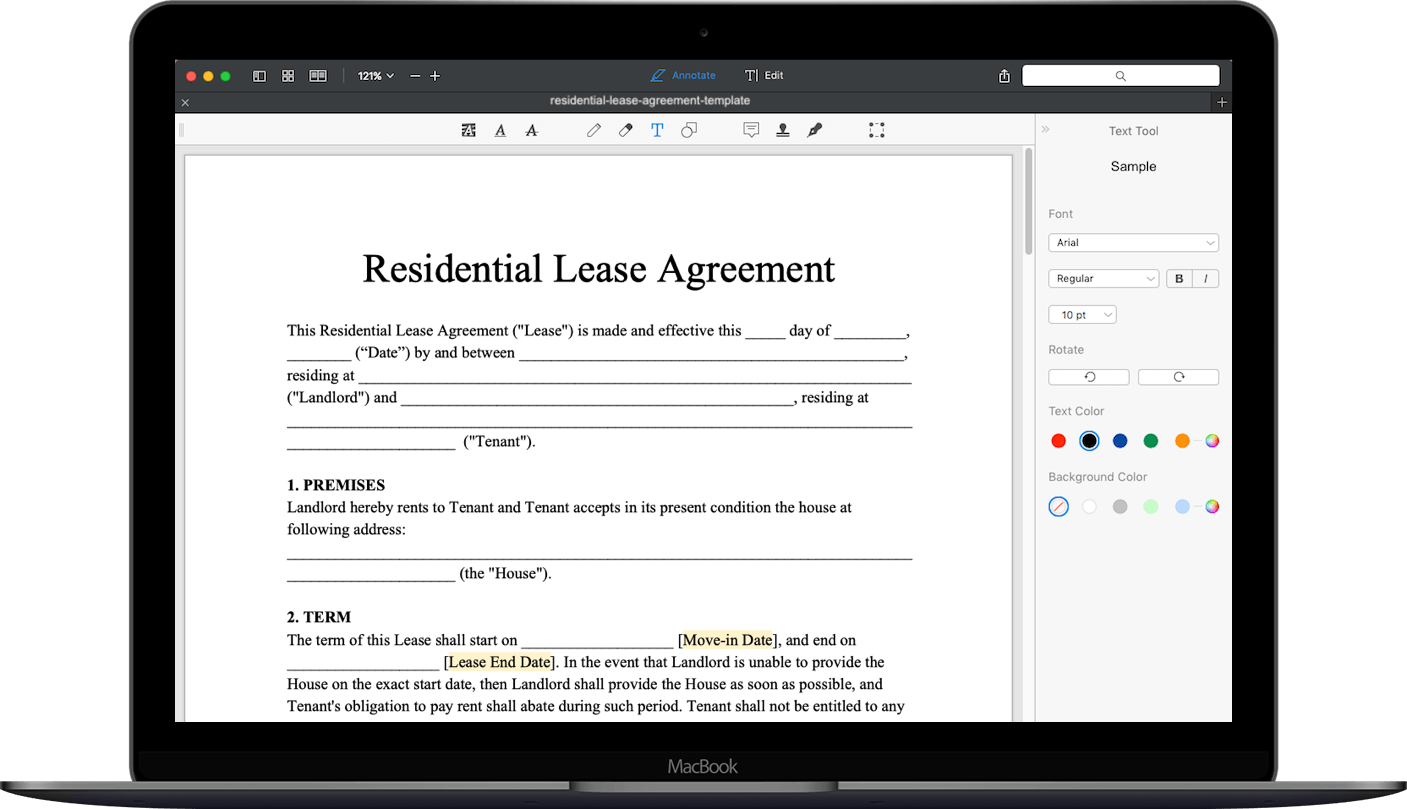Activate the Text annotation tool
Viewport: 1407px width, 809px height.
[657, 130]
